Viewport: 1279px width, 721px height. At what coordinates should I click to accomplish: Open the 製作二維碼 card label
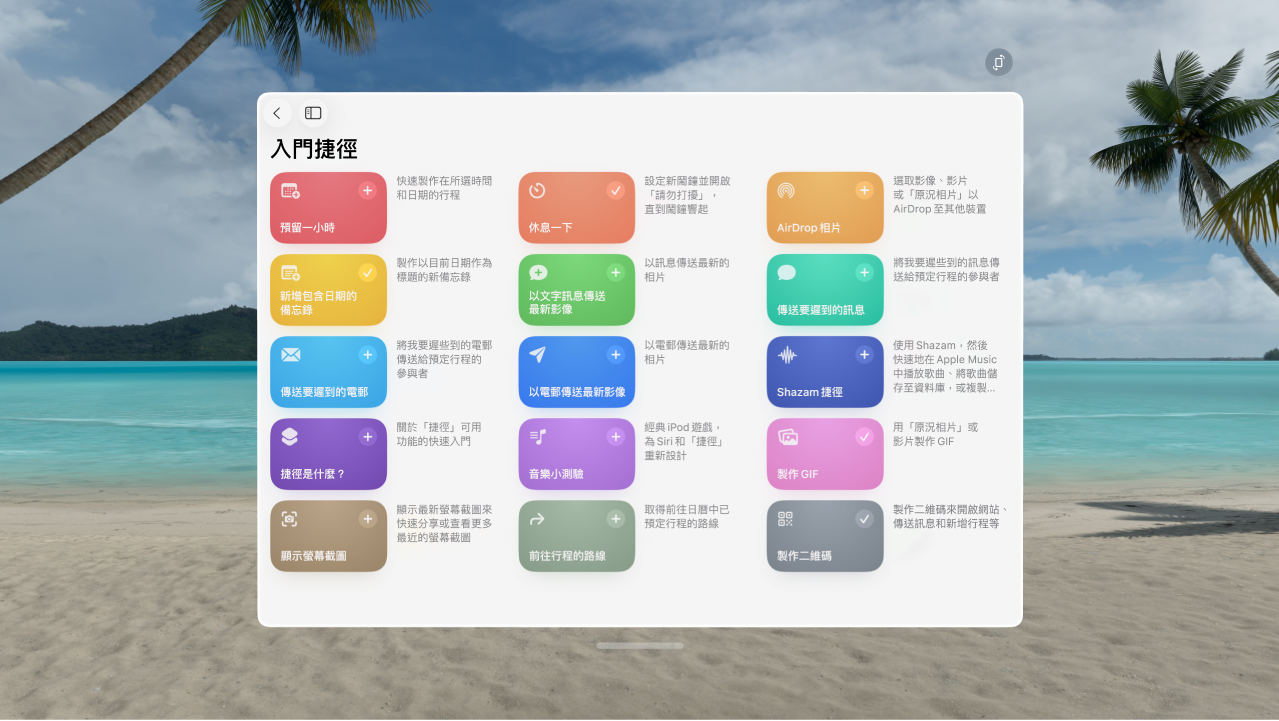pyautogui.click(x=804, y=556)
